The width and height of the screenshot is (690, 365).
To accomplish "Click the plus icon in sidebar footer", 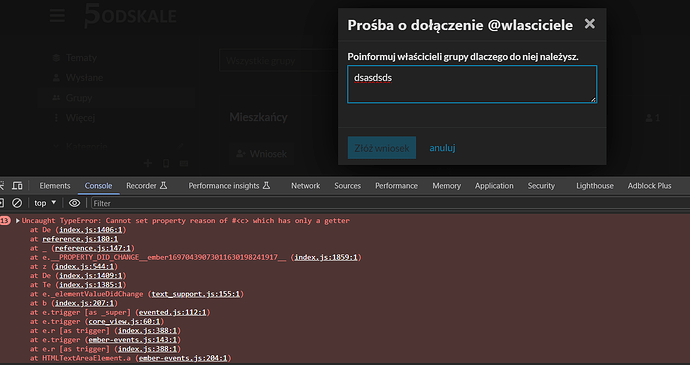I will click(148, 163).
